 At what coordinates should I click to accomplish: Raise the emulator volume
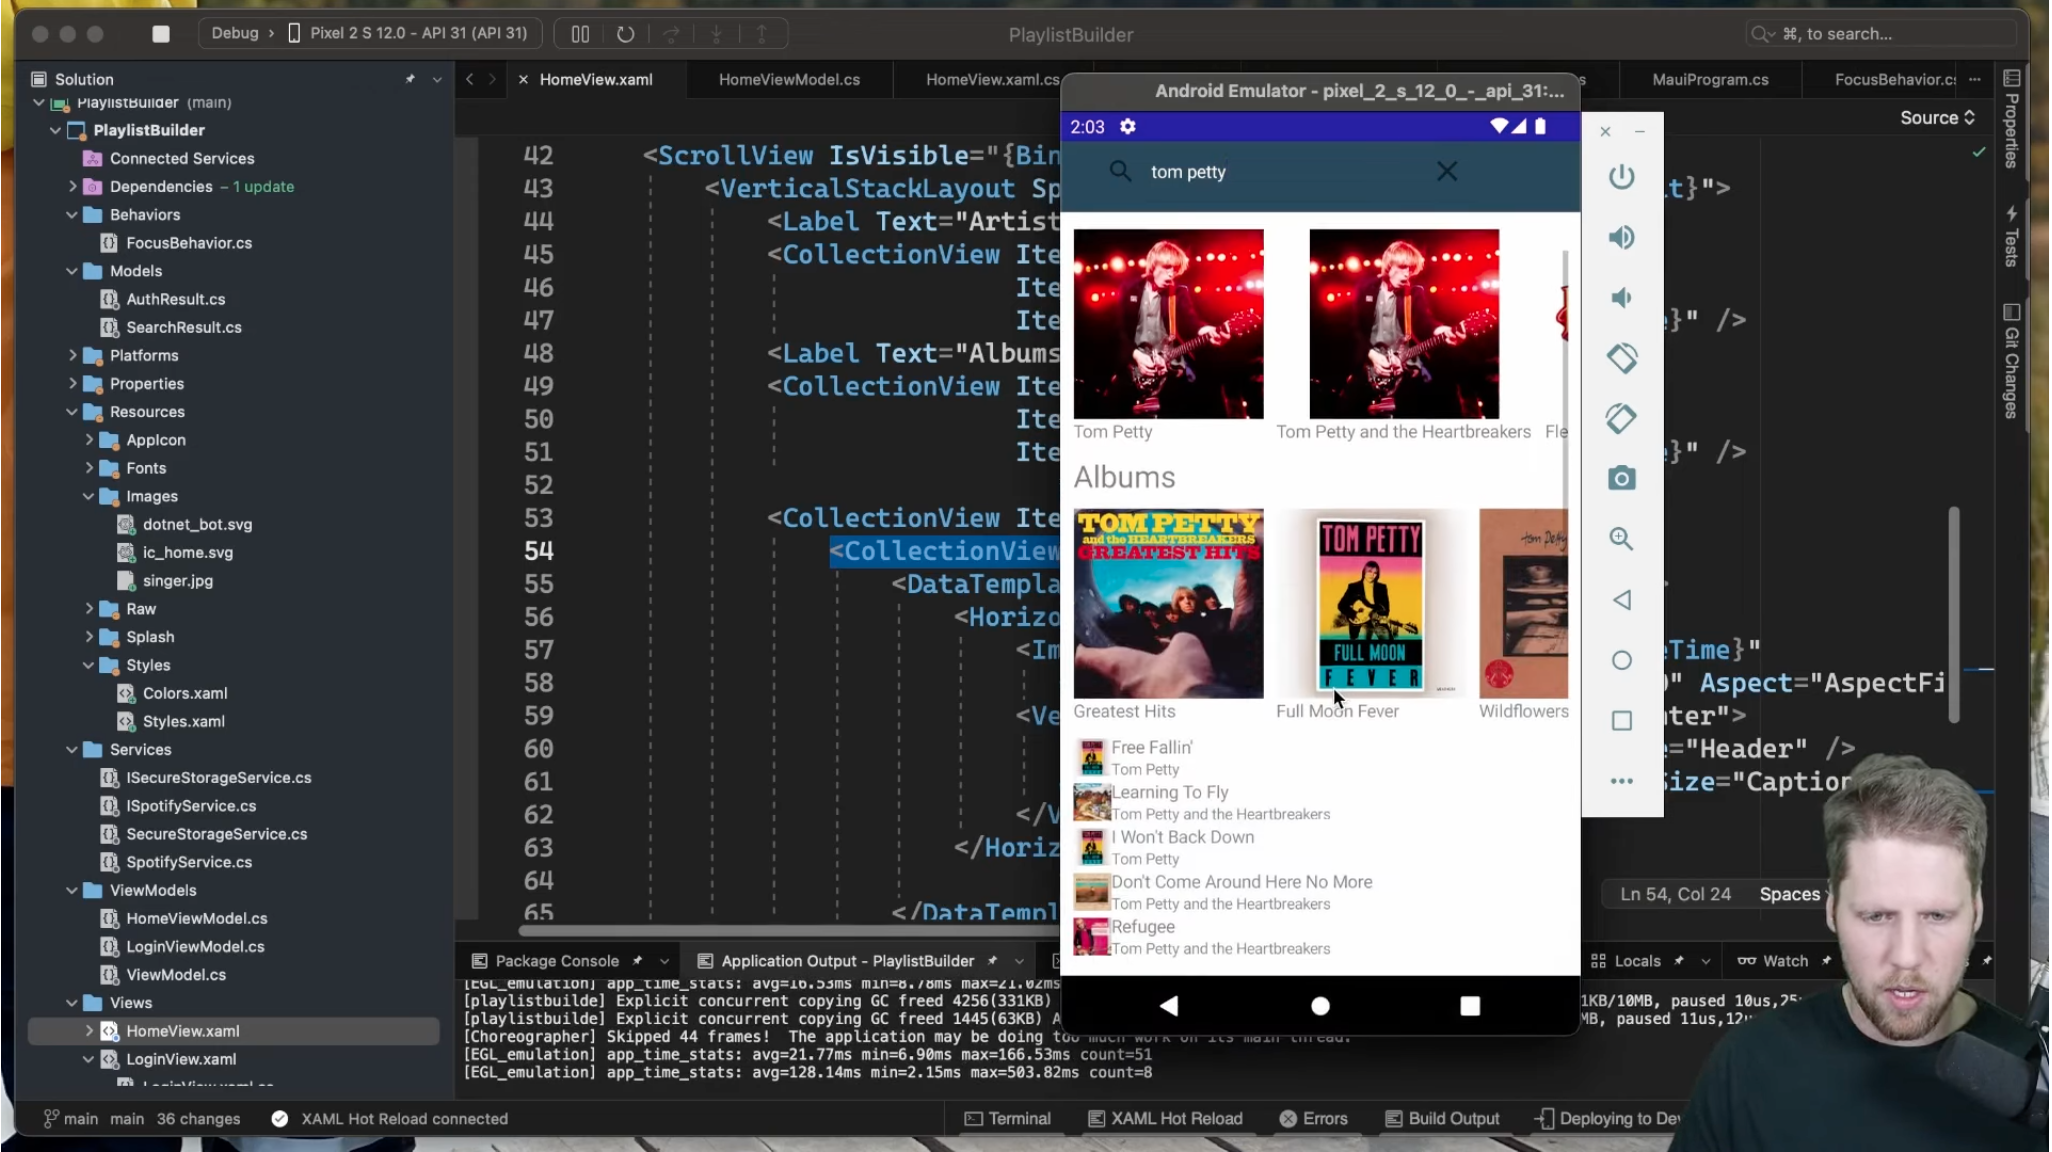coord(1621,237)
